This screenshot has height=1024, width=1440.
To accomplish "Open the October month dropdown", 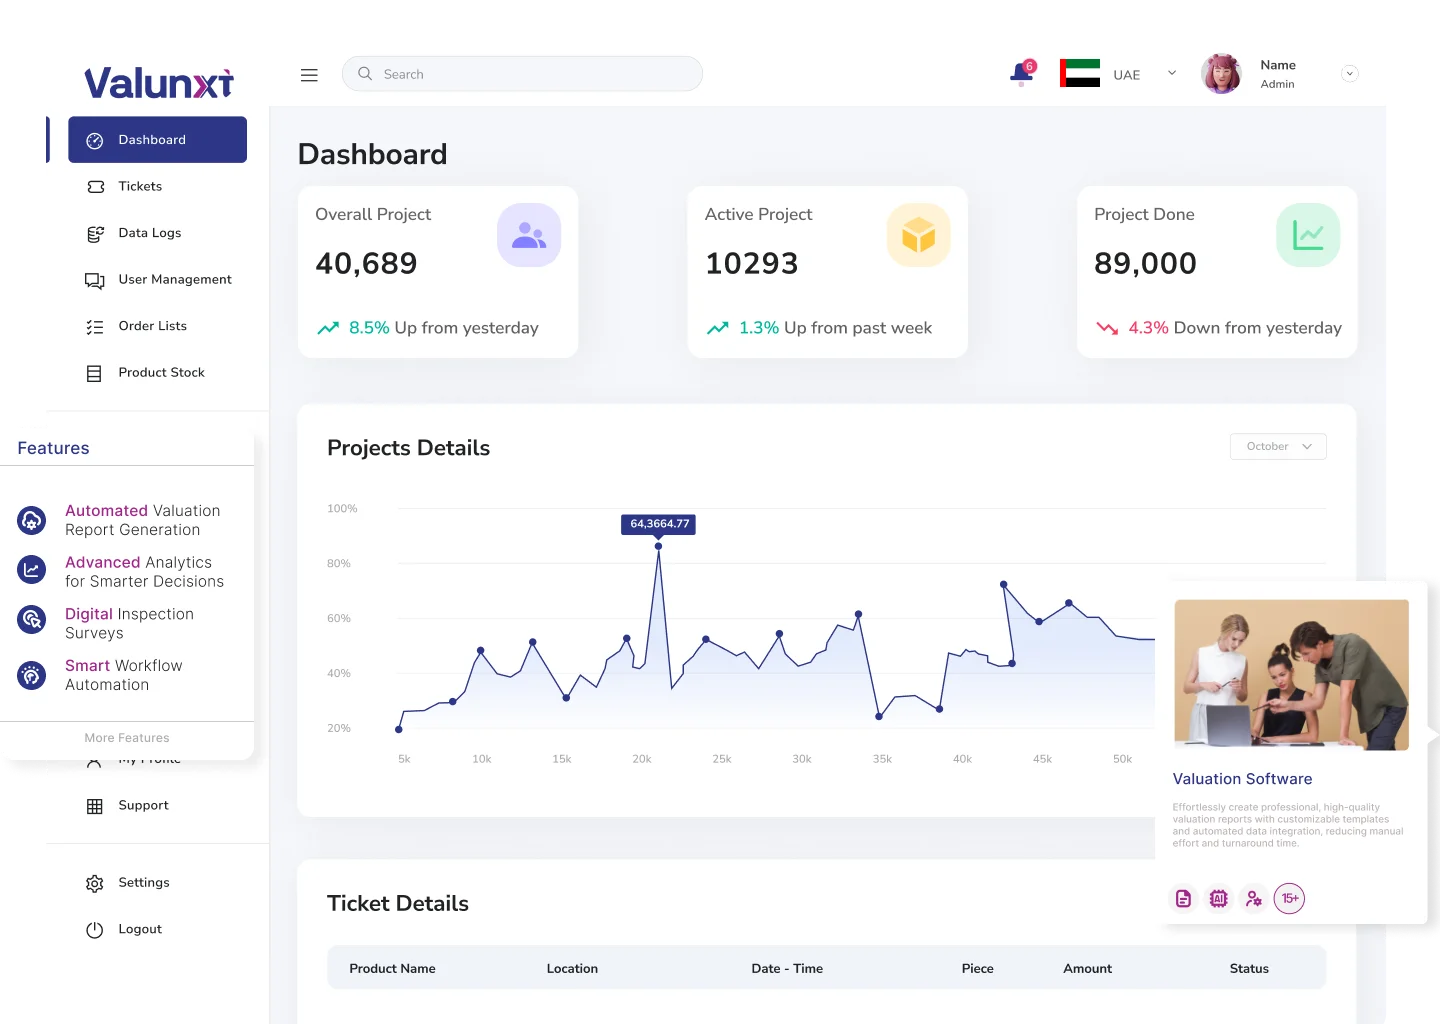I will tap(1278, 446).
